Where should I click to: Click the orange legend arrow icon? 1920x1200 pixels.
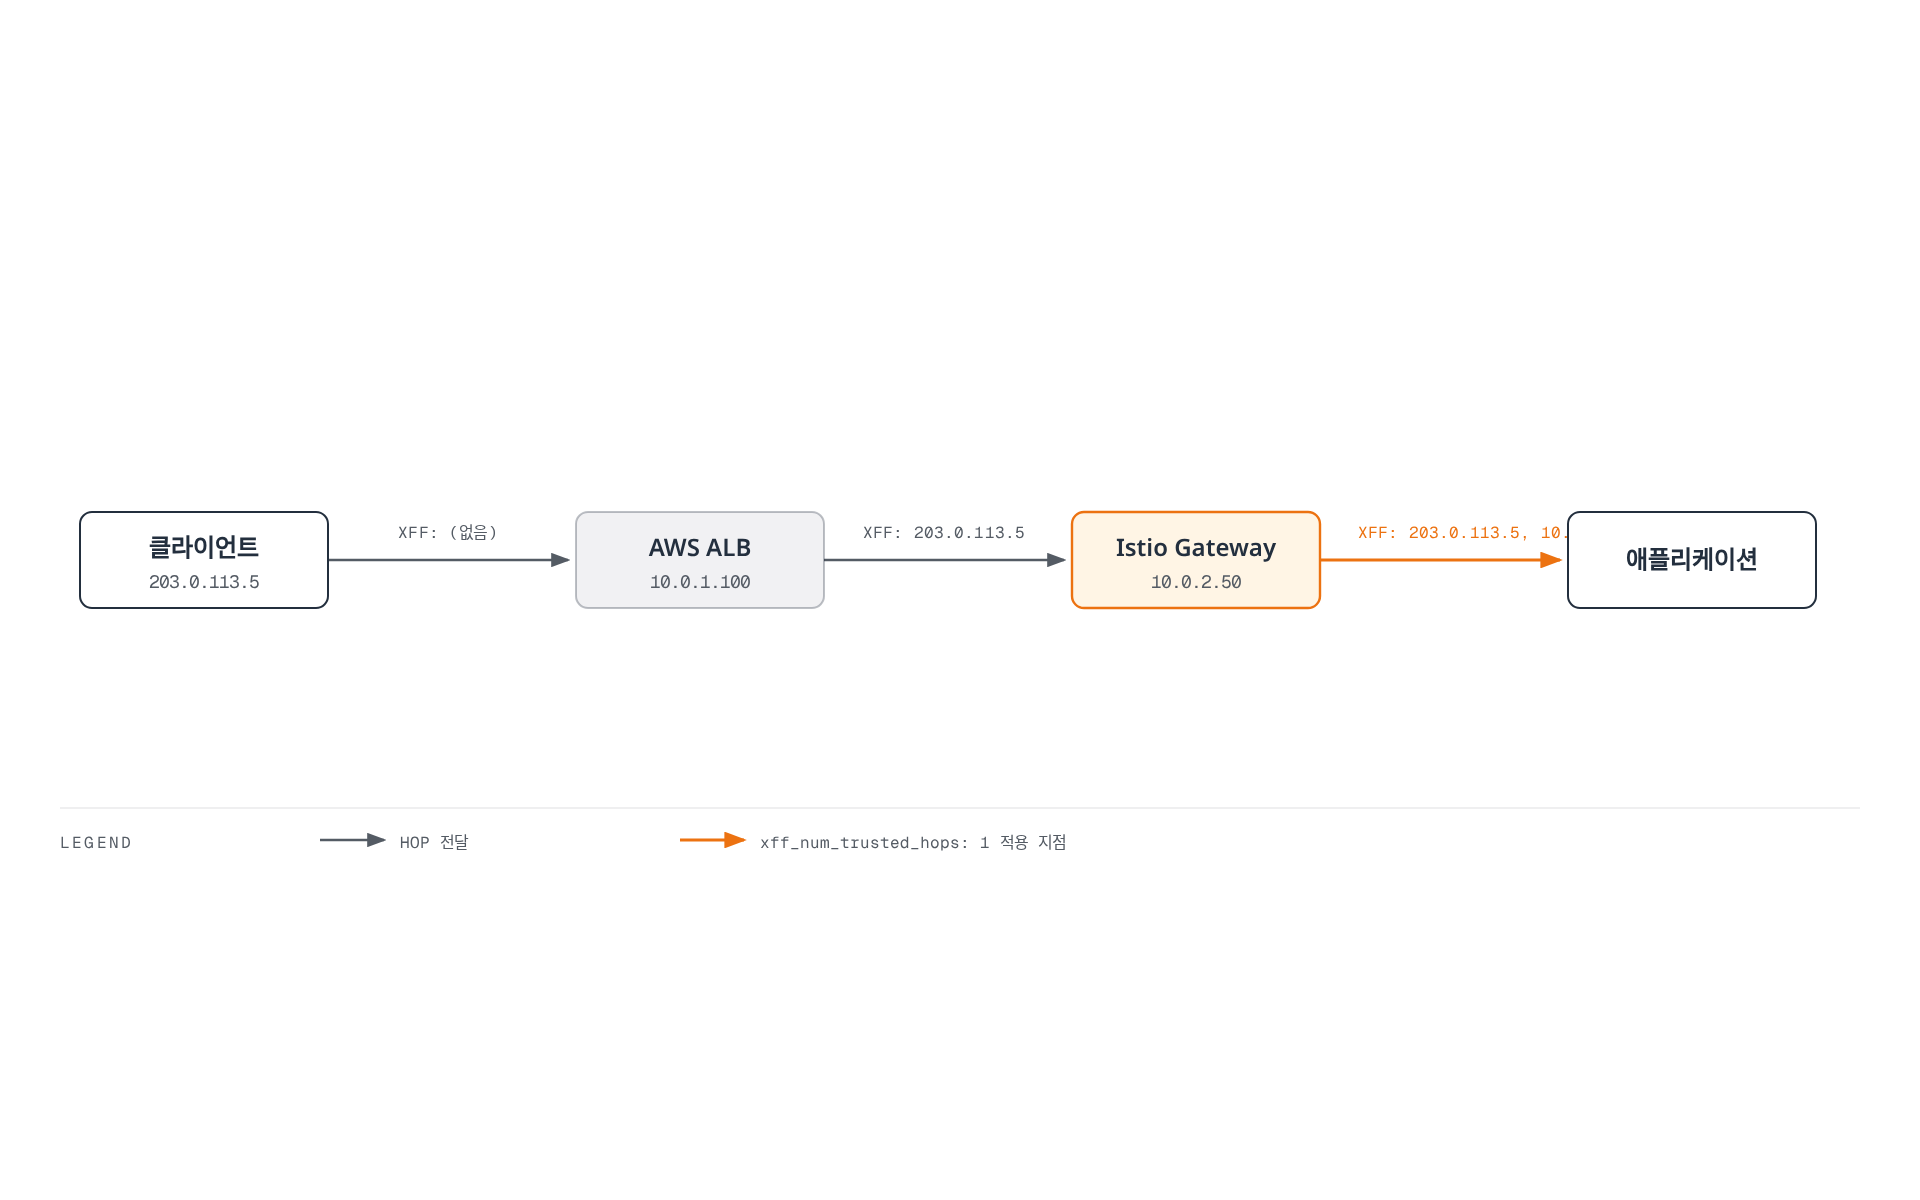tap(713, 840)
